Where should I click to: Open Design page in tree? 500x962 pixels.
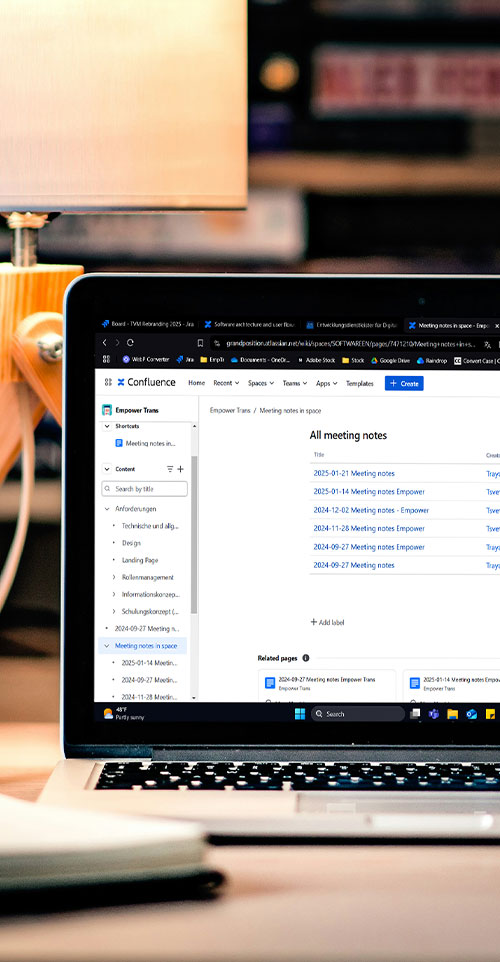pos(131,543)
